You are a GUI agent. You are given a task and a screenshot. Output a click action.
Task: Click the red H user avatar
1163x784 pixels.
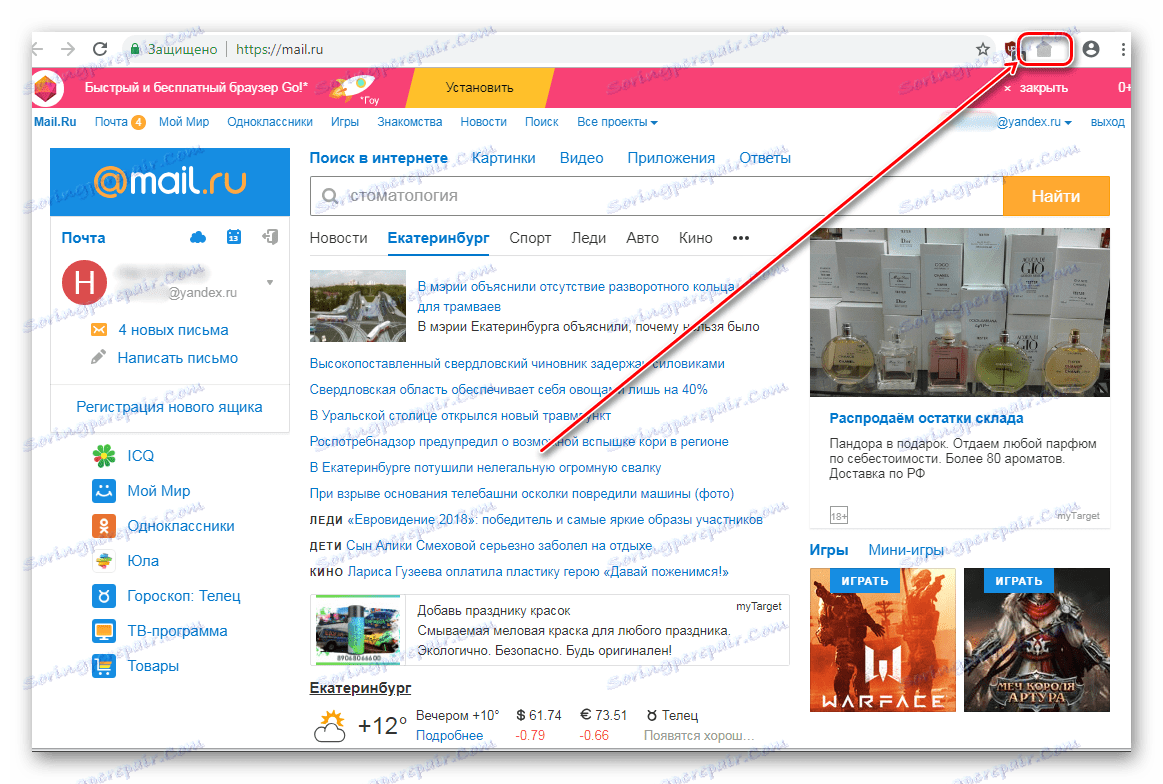[85, 283]
